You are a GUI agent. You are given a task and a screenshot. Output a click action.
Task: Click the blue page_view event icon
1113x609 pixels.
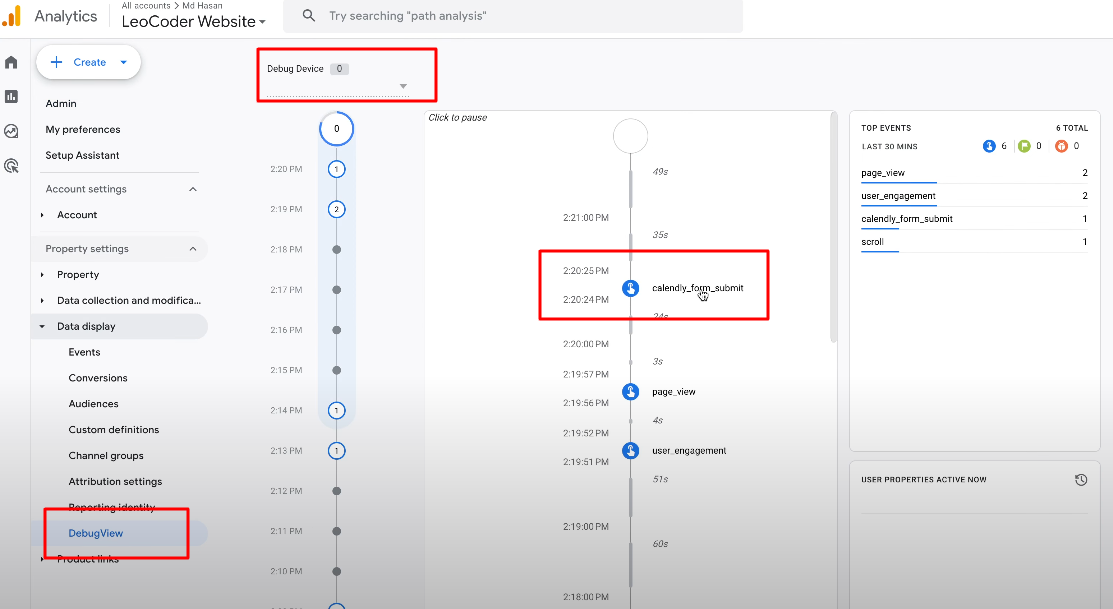click(630, 391)
